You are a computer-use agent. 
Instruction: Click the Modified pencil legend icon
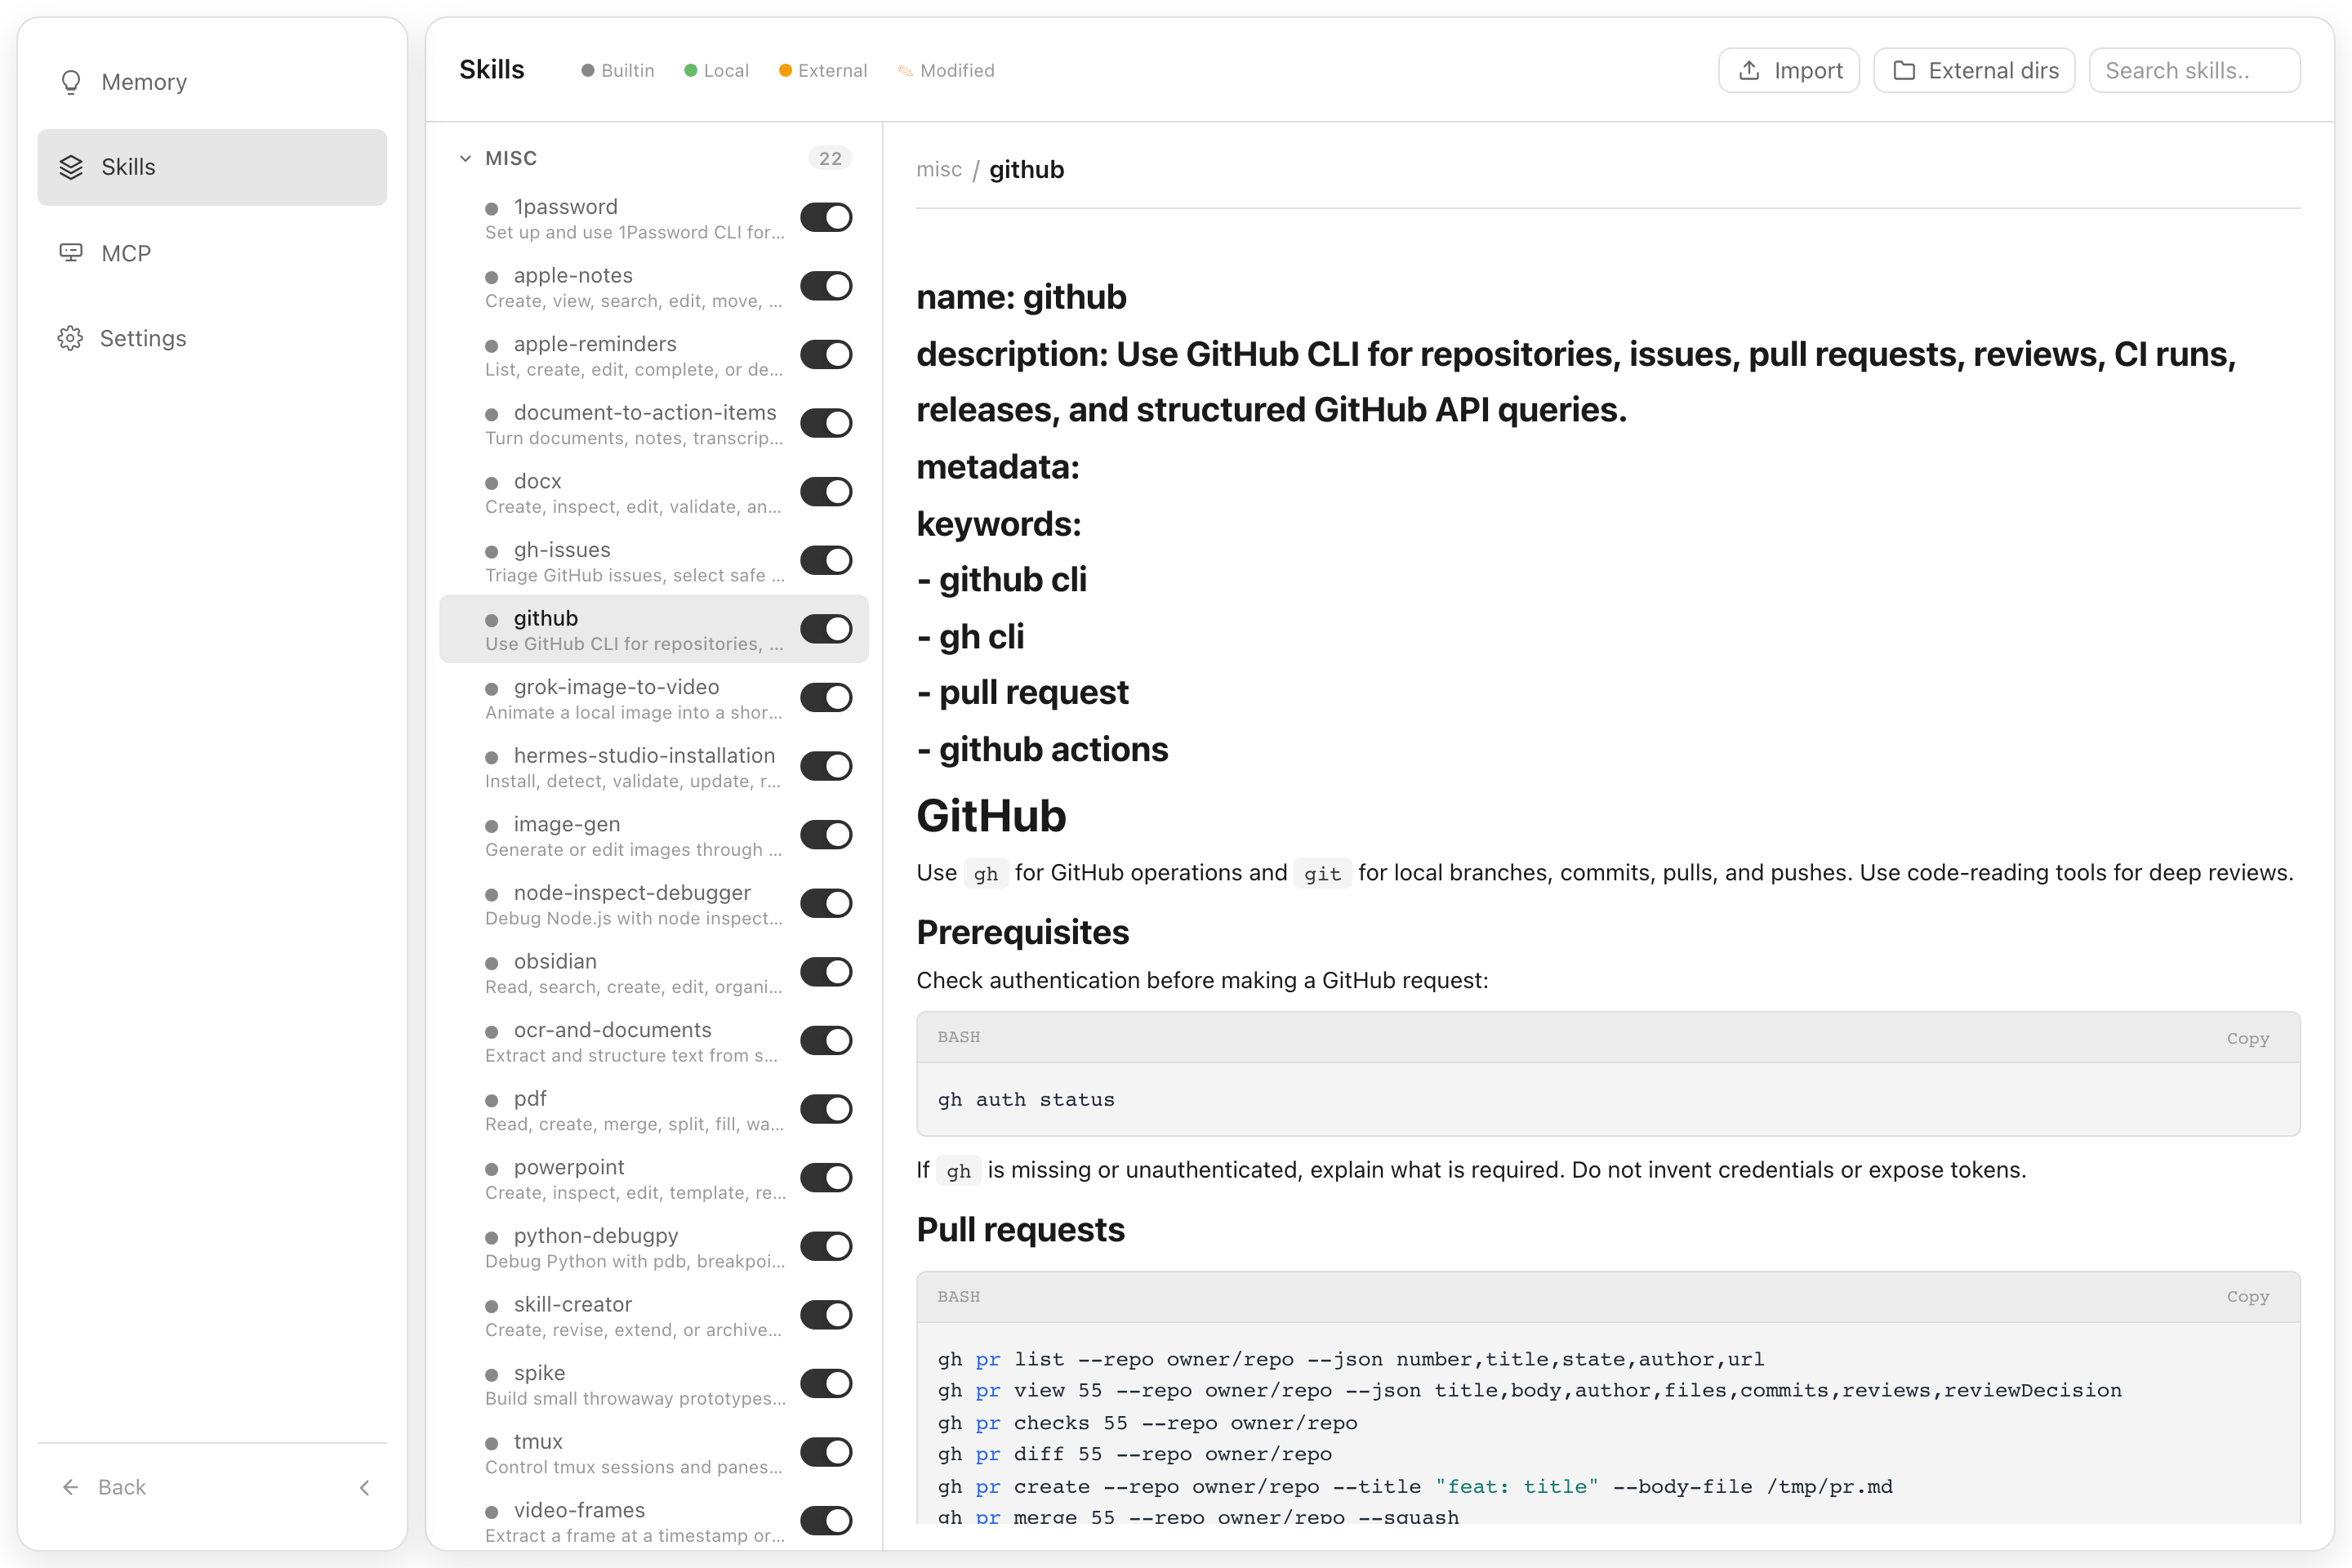pos(905,70)
